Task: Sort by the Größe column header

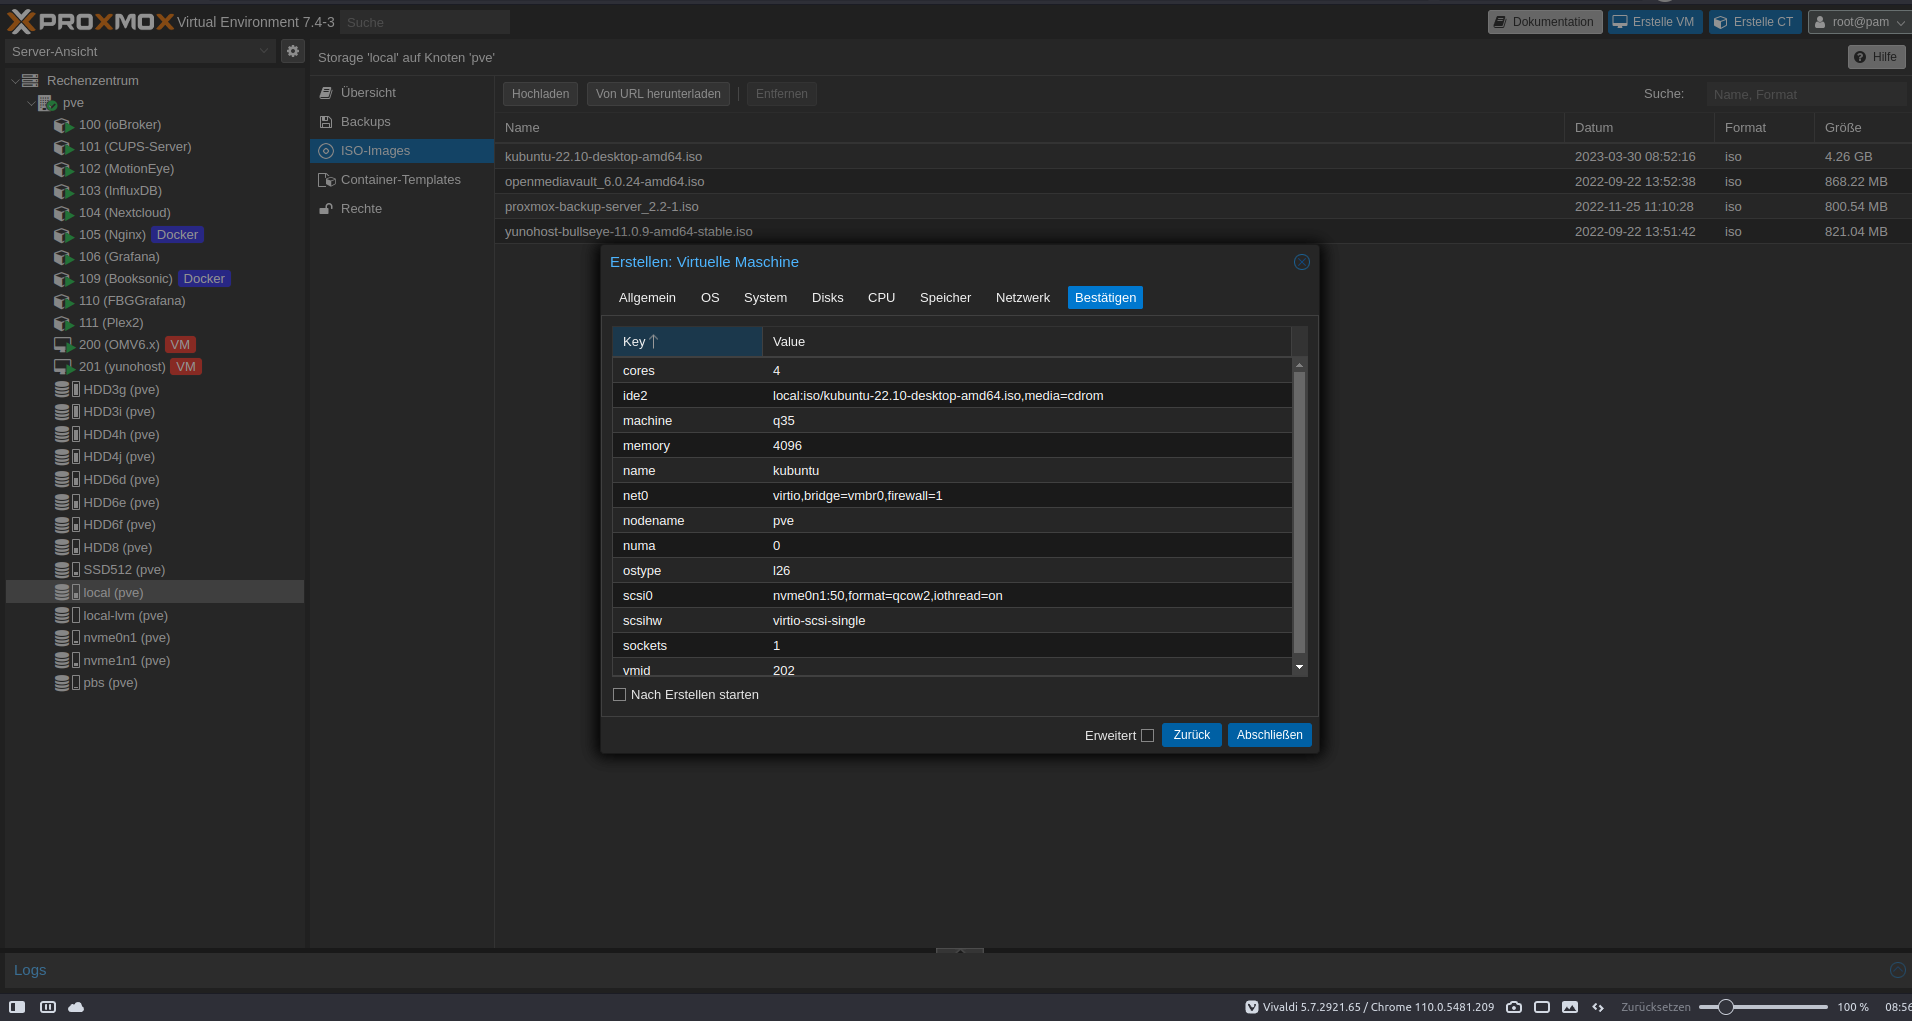Action: [x=1862, y=128]
